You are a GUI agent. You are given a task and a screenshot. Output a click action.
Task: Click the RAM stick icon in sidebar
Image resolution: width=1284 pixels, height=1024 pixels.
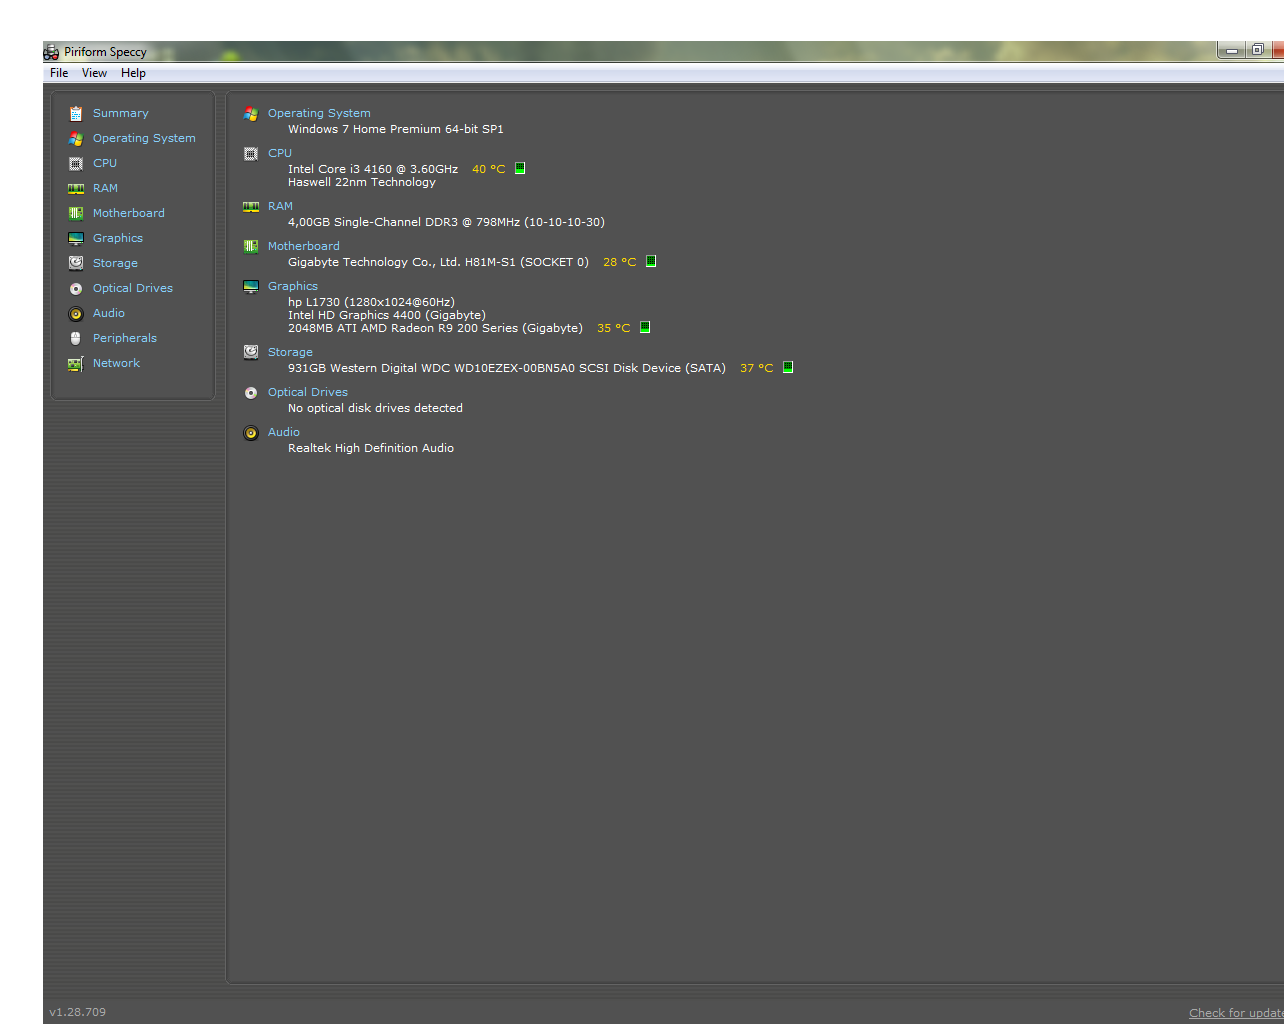[x=76, y=188]
